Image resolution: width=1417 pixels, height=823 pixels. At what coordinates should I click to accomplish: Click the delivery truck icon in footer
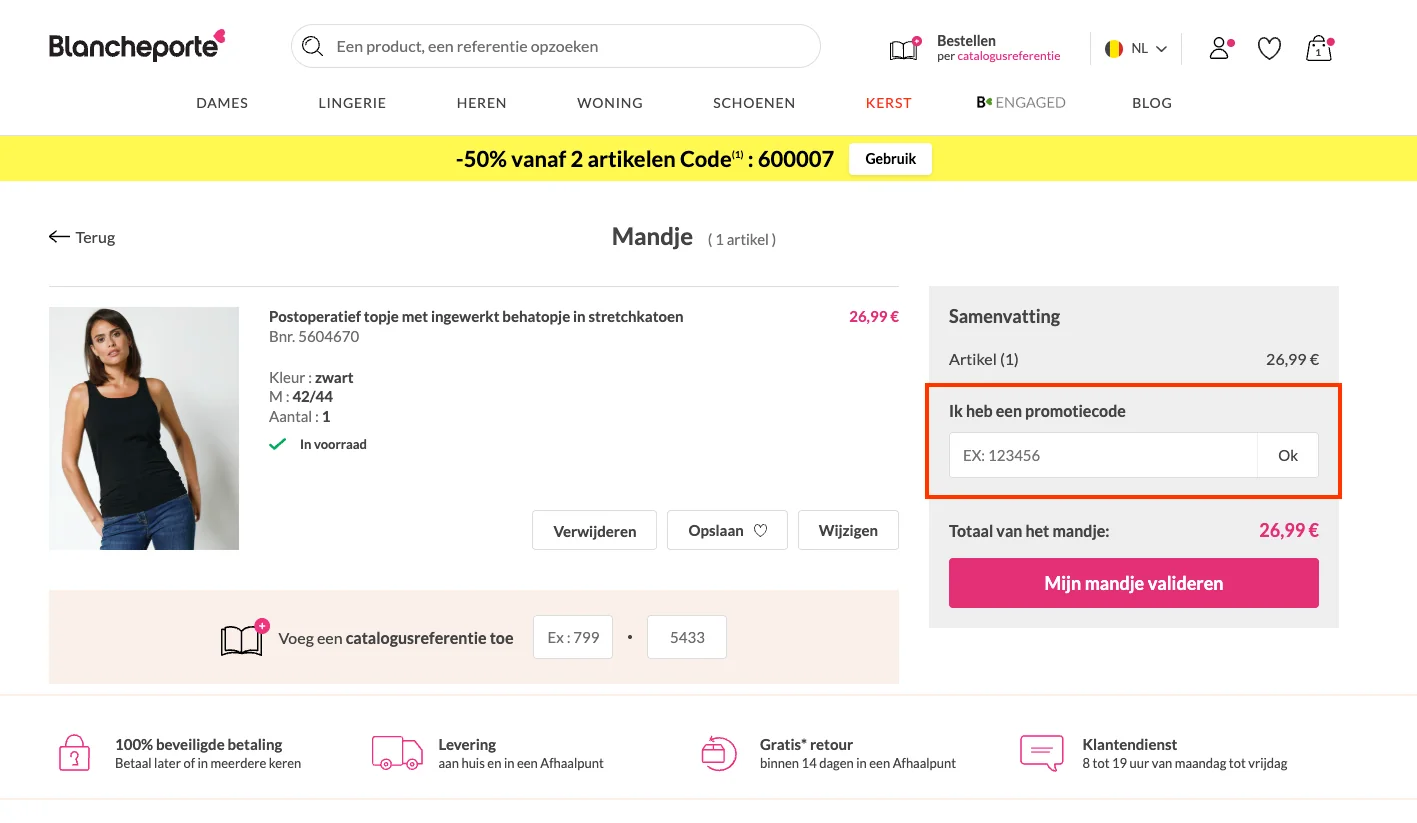pyautogui.click(x=396, y=752)
